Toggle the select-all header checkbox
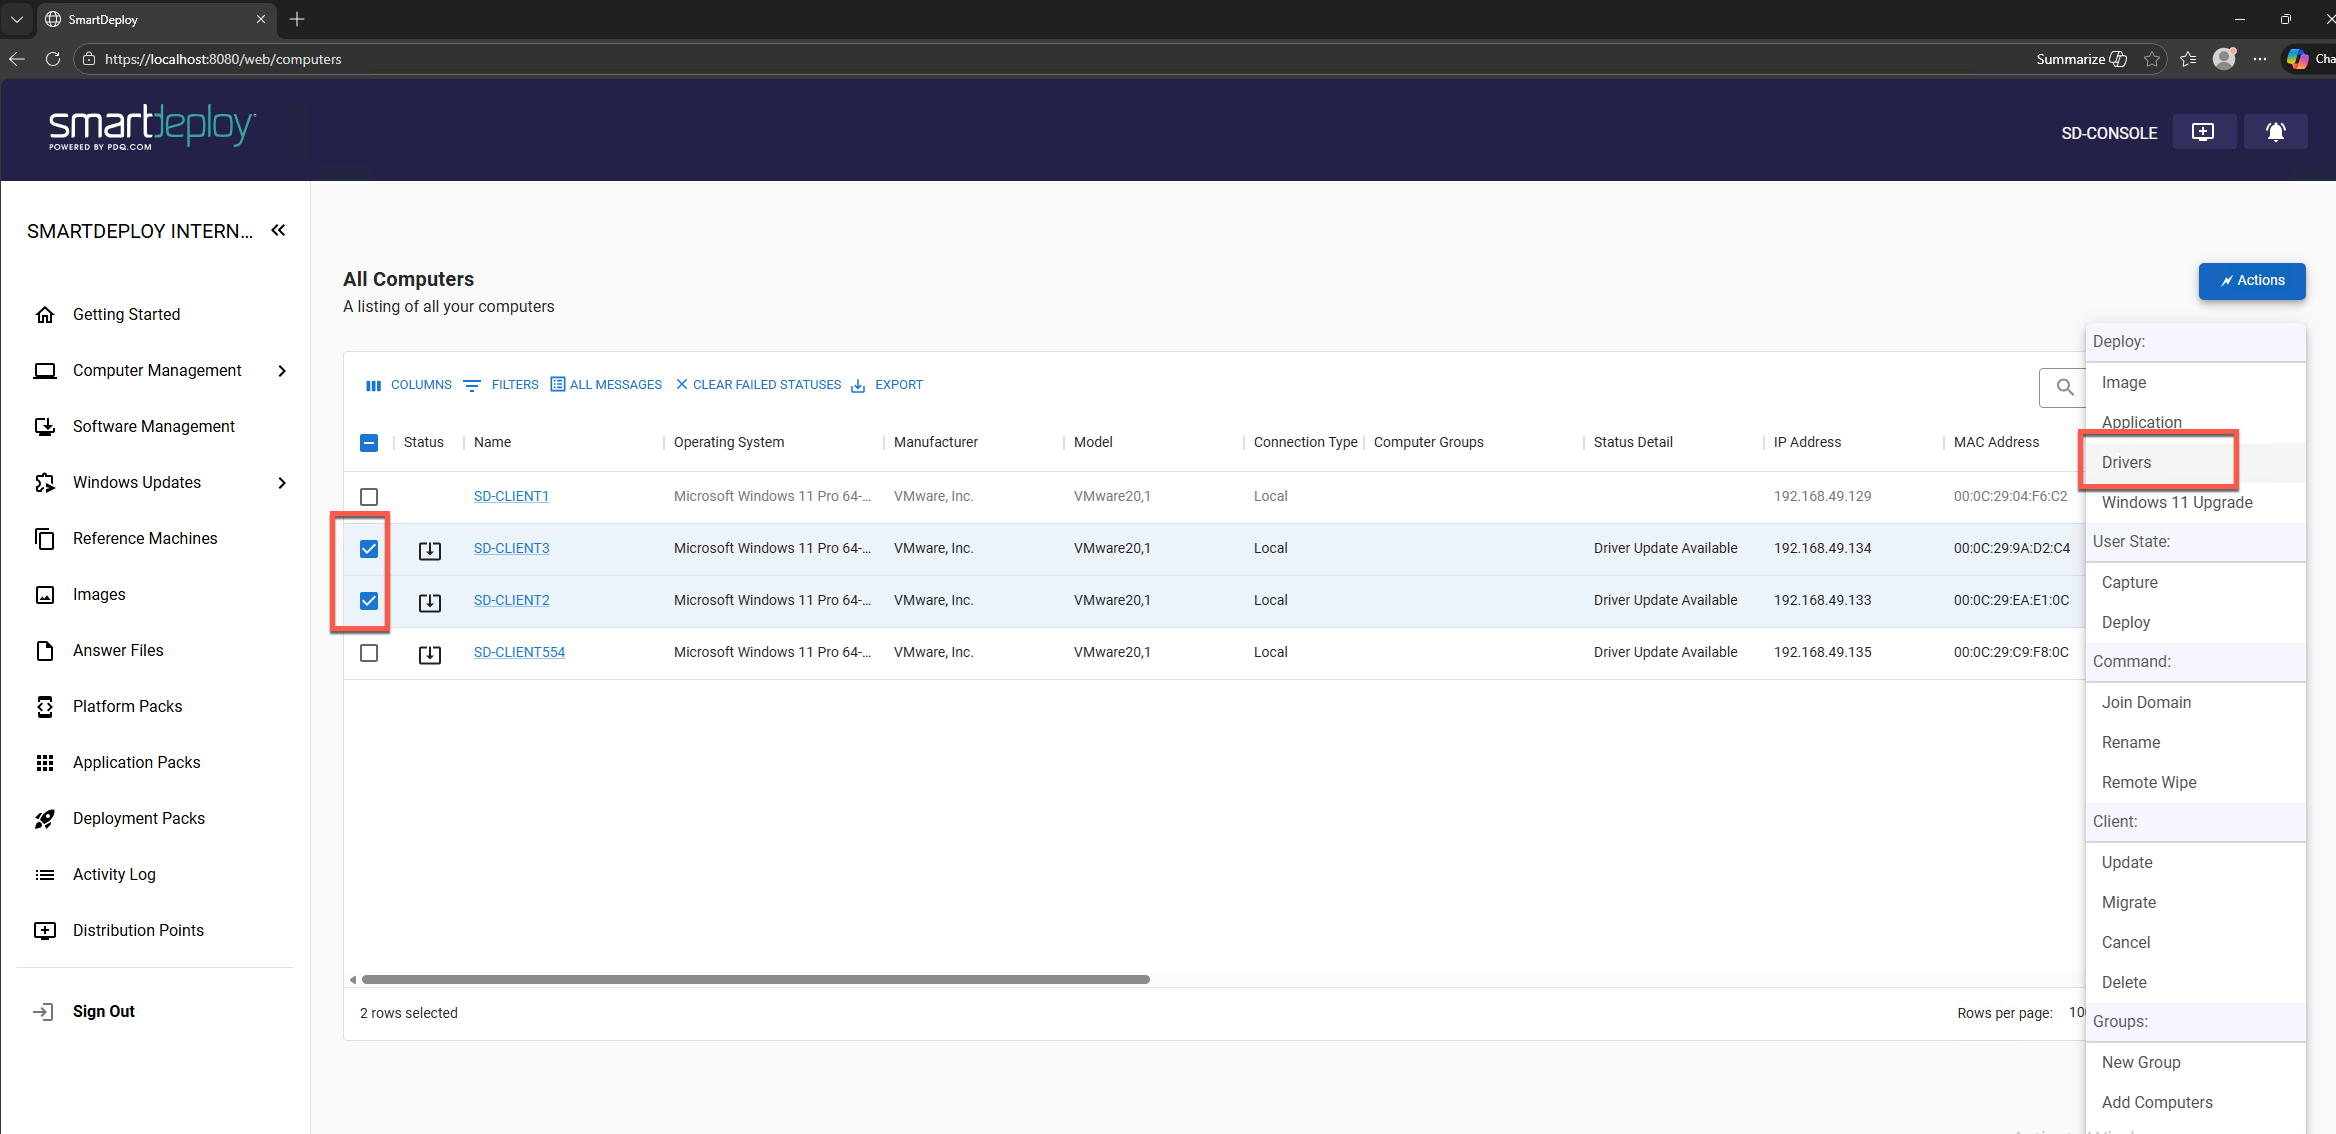The image size is (2336, 1134). (369, 443)
